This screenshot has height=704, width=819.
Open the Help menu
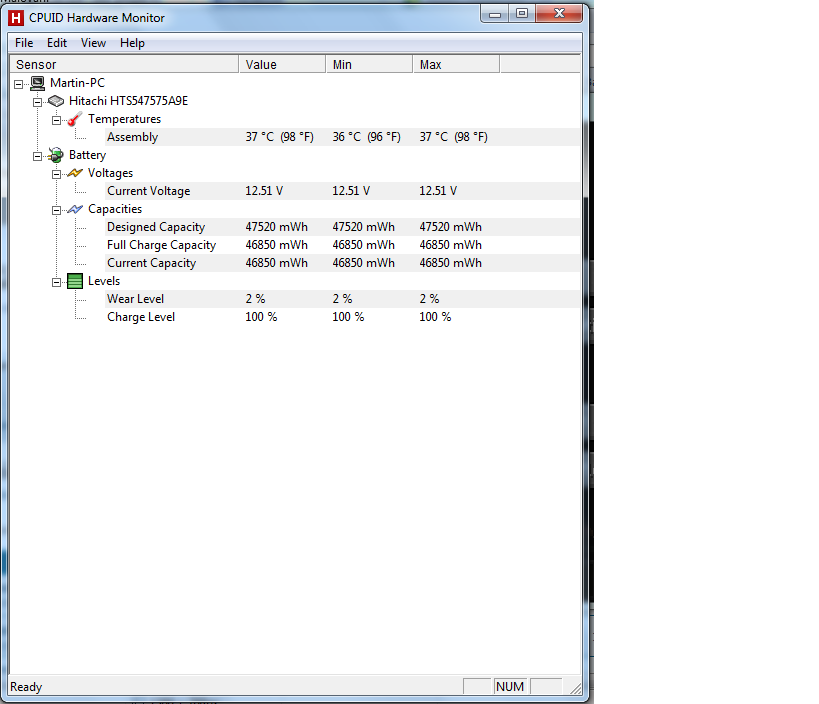click(132, 43)
